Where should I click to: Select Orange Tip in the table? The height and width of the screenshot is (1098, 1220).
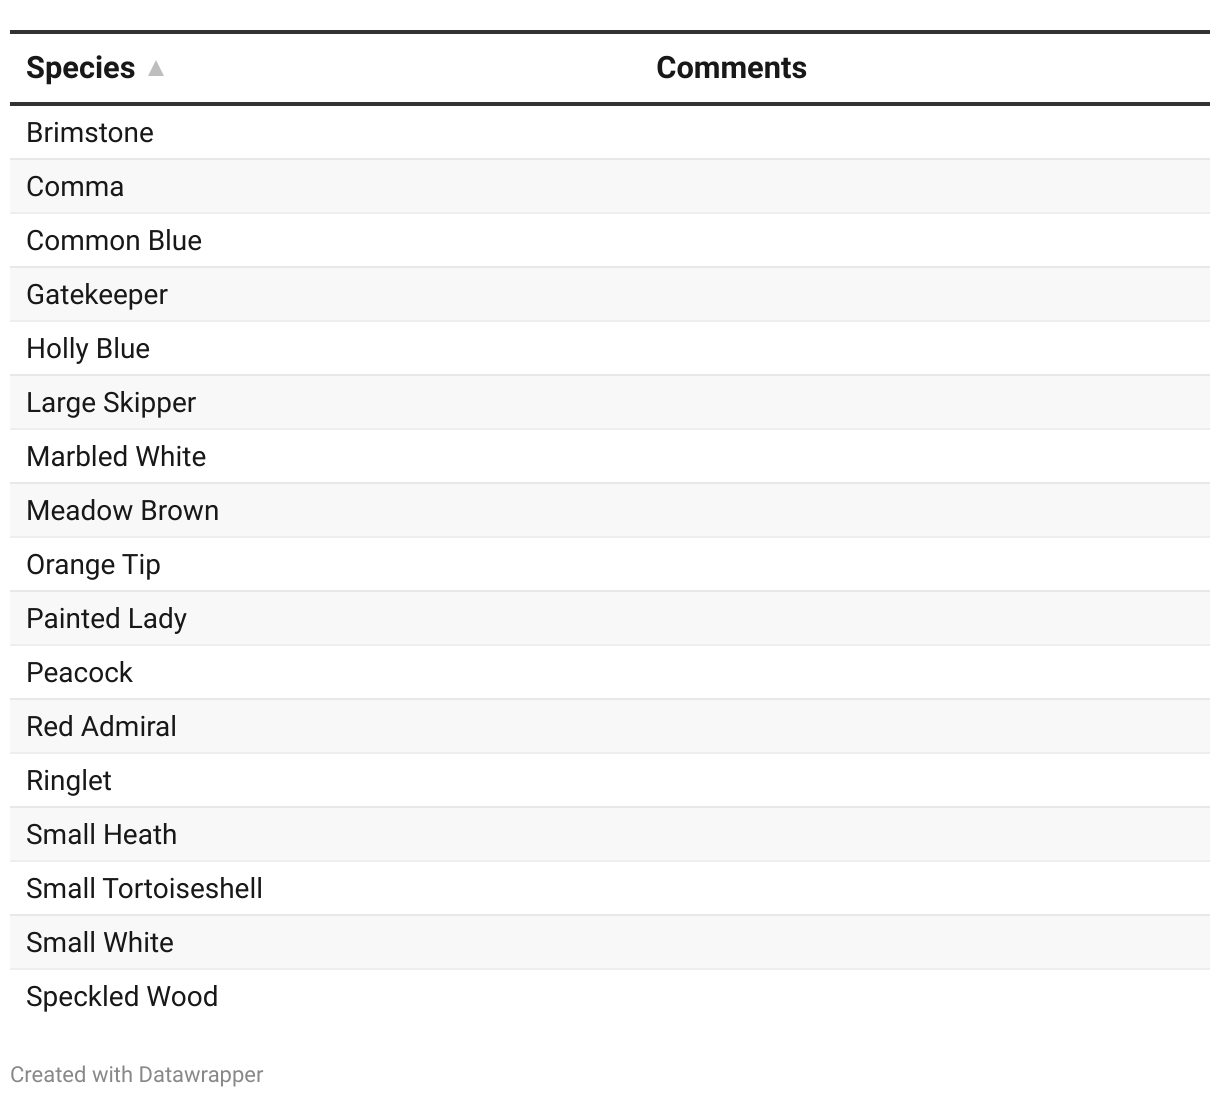(x=93, y=565)
